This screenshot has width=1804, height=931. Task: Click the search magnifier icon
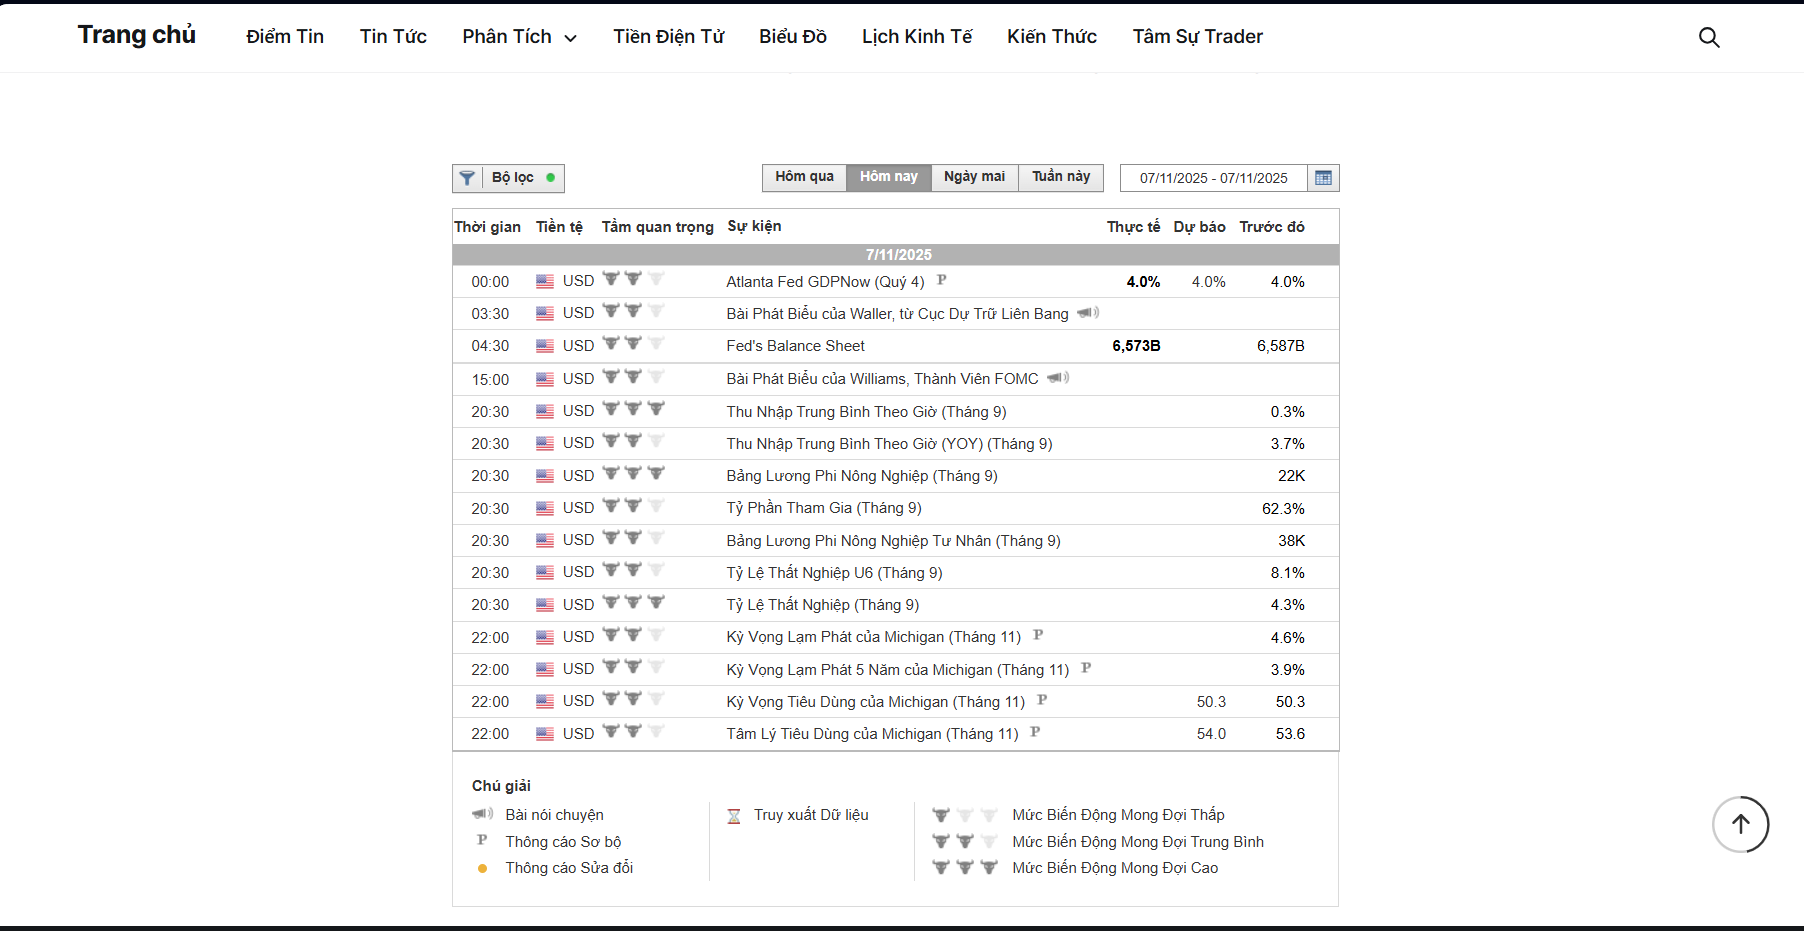tap(1709, 37)
